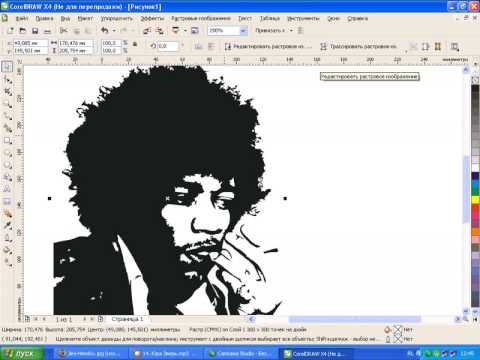The height and width of the screenshot is (360, 480).
Task: Open the Welcome screen icon
Action: coord(195,31)
